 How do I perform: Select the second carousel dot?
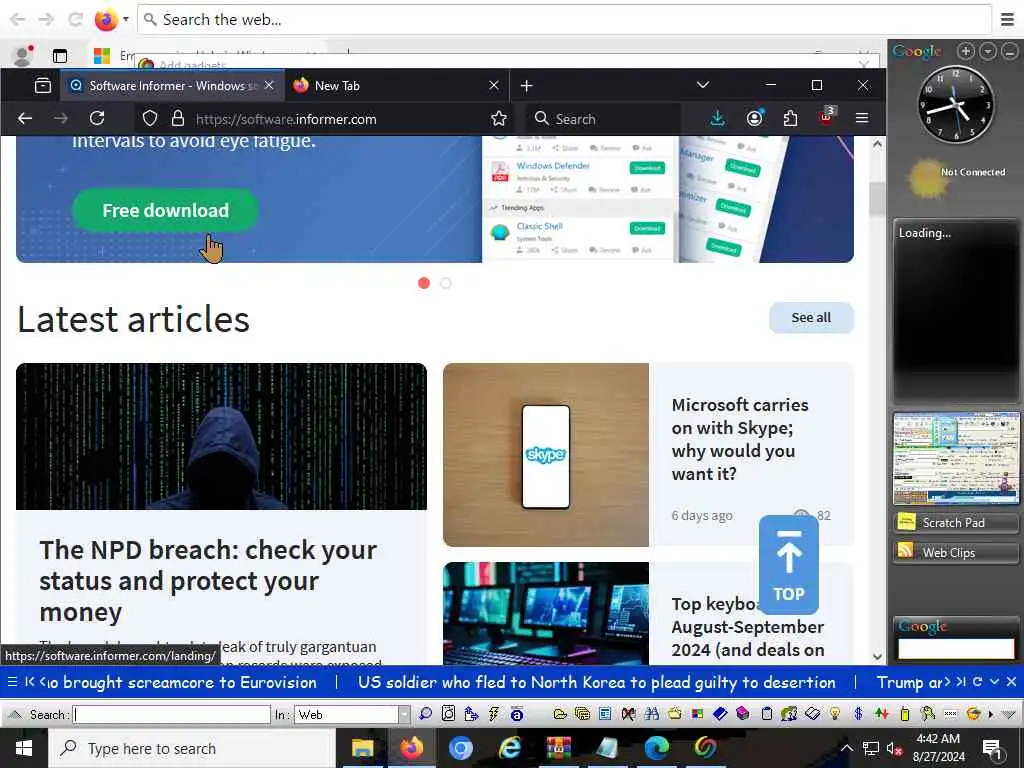446,283
